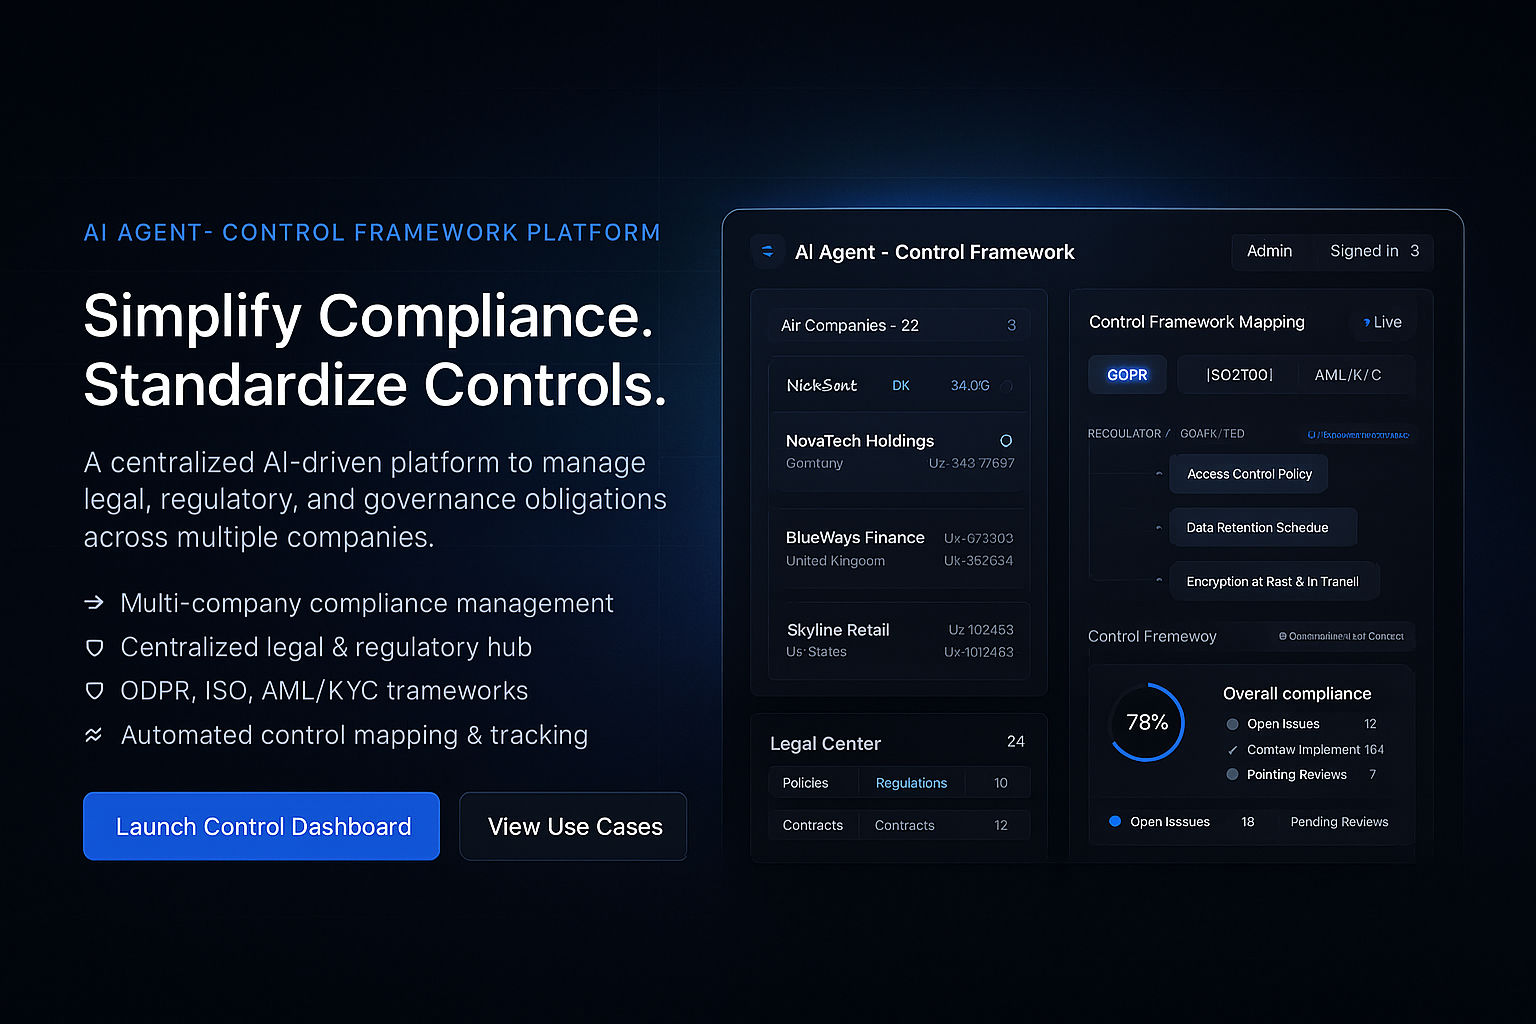The height and width of the screenshot is (1024, 1536).
Task: Click the NovaTech Holdings status circle icon
Action: click(x=1005, y=439)
